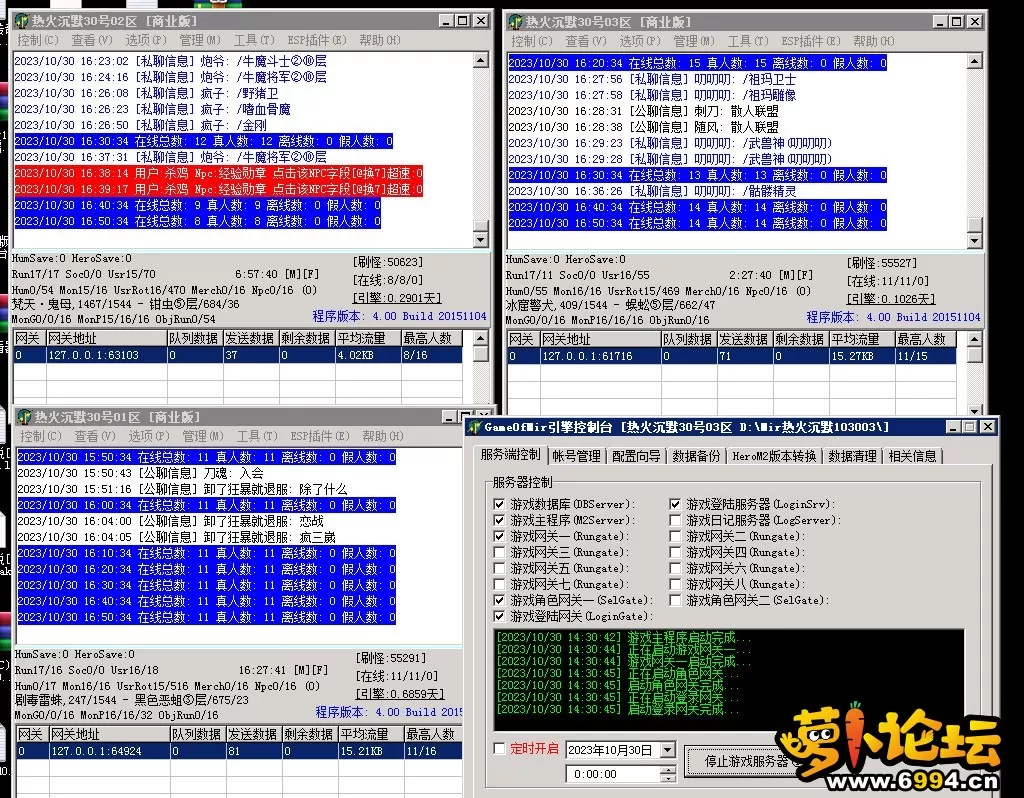Select the 服务端控制 tab
The width and height of the screenshot is (1024, 798).
pyautogui.click(x=511, y=455)
